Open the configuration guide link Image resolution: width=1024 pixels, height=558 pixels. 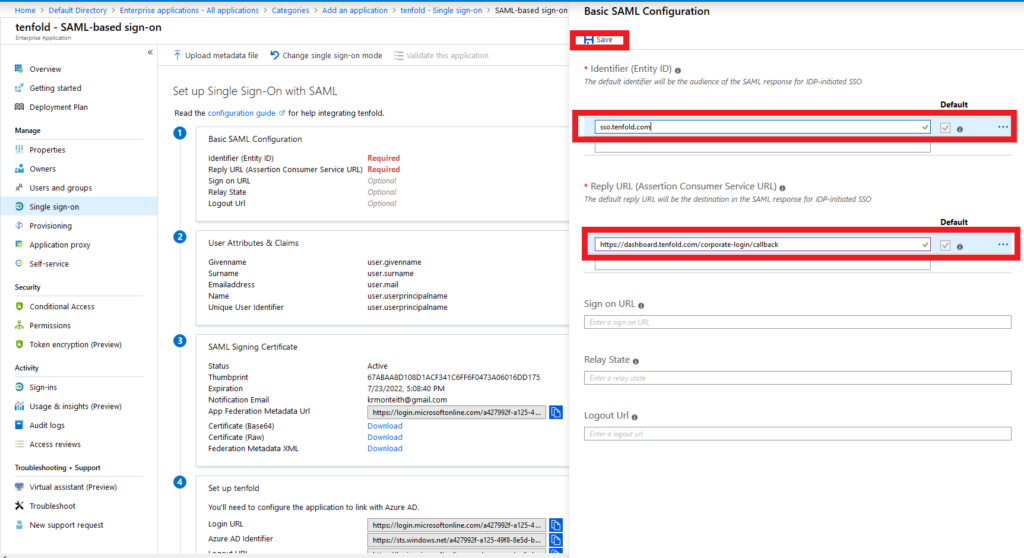242,113
